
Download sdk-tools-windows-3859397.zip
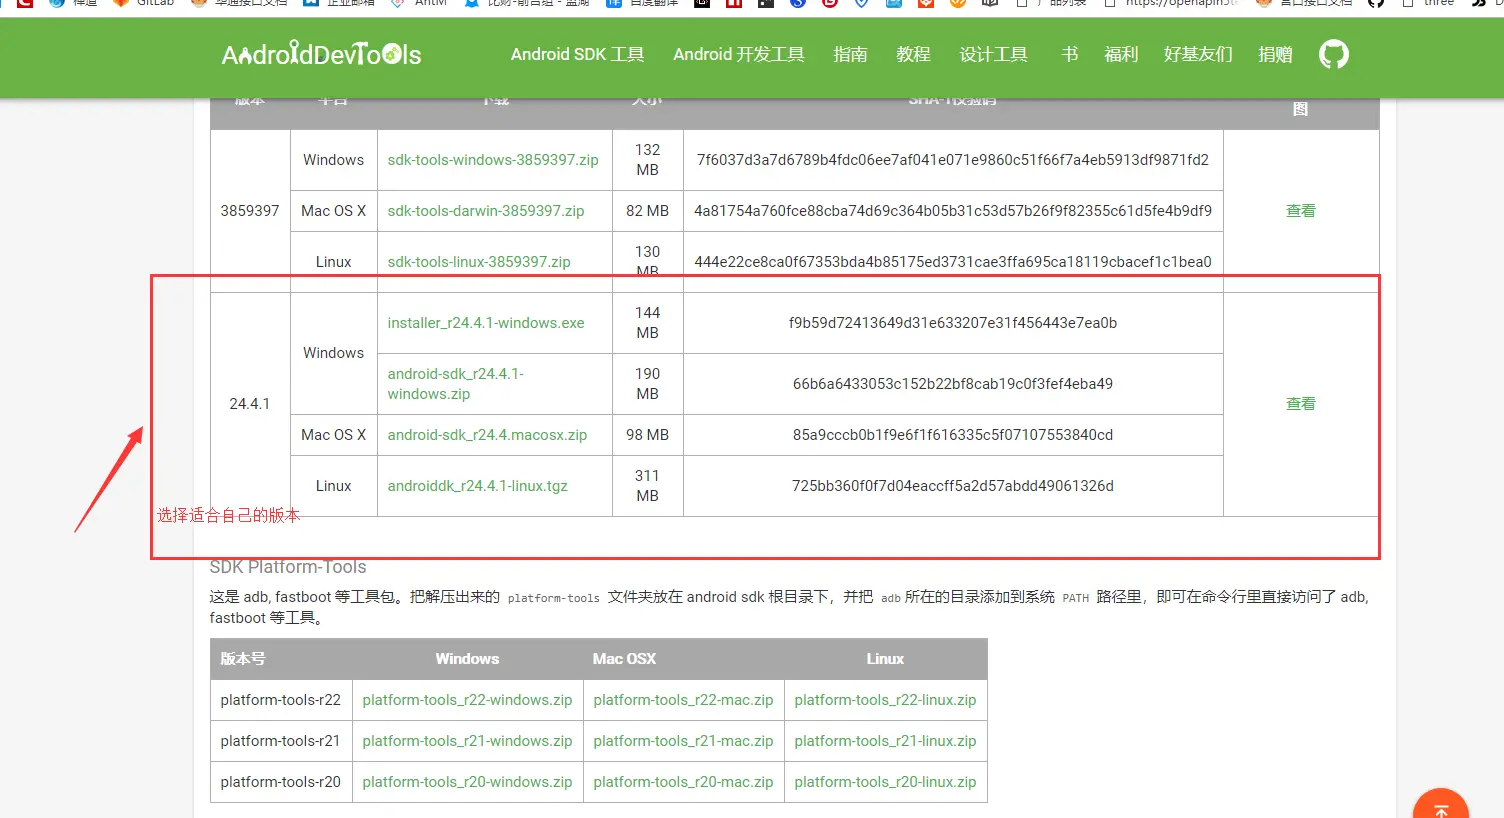click(x=493, y=160)
